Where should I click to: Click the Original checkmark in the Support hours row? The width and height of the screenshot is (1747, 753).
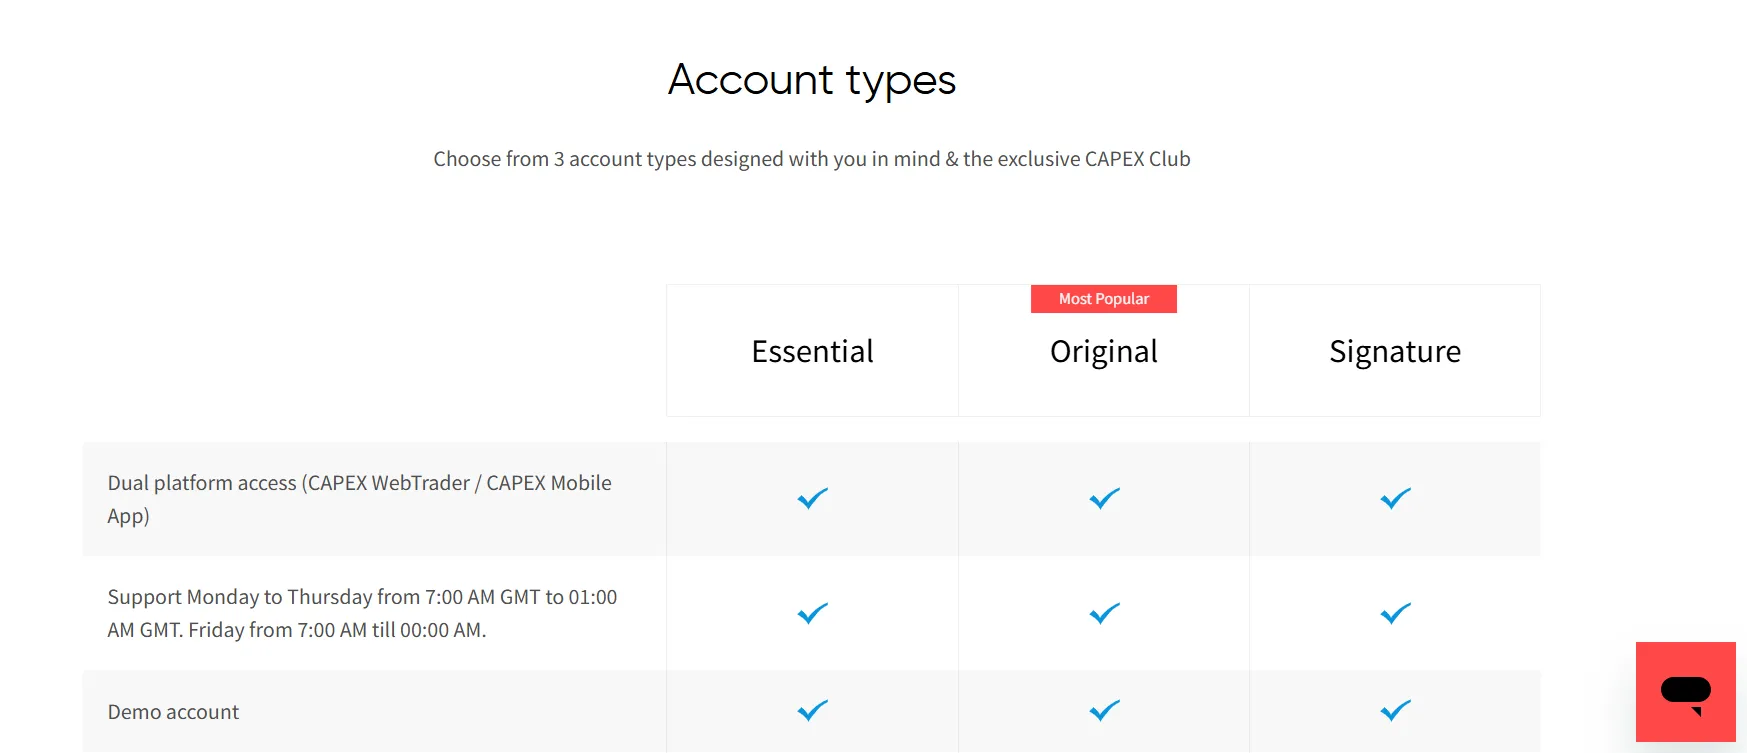[x=1104, y=613]
